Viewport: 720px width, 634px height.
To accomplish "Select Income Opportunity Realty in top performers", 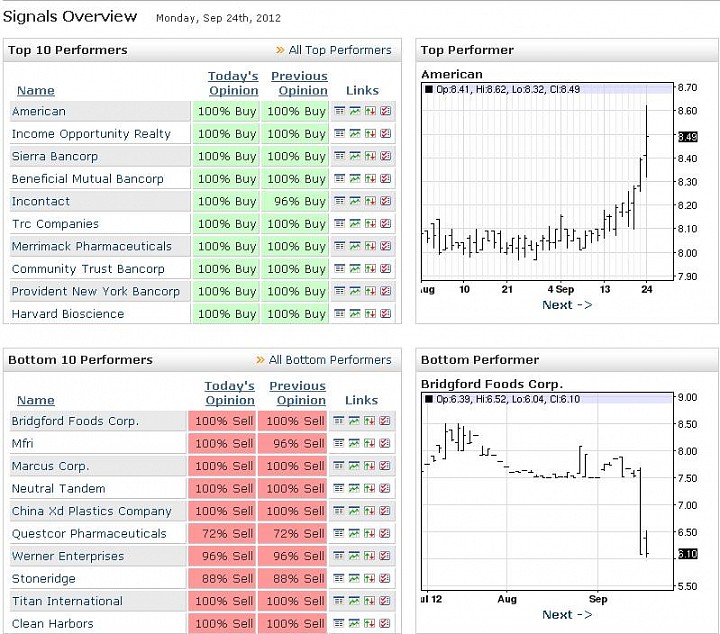I will tap(91, 134).
